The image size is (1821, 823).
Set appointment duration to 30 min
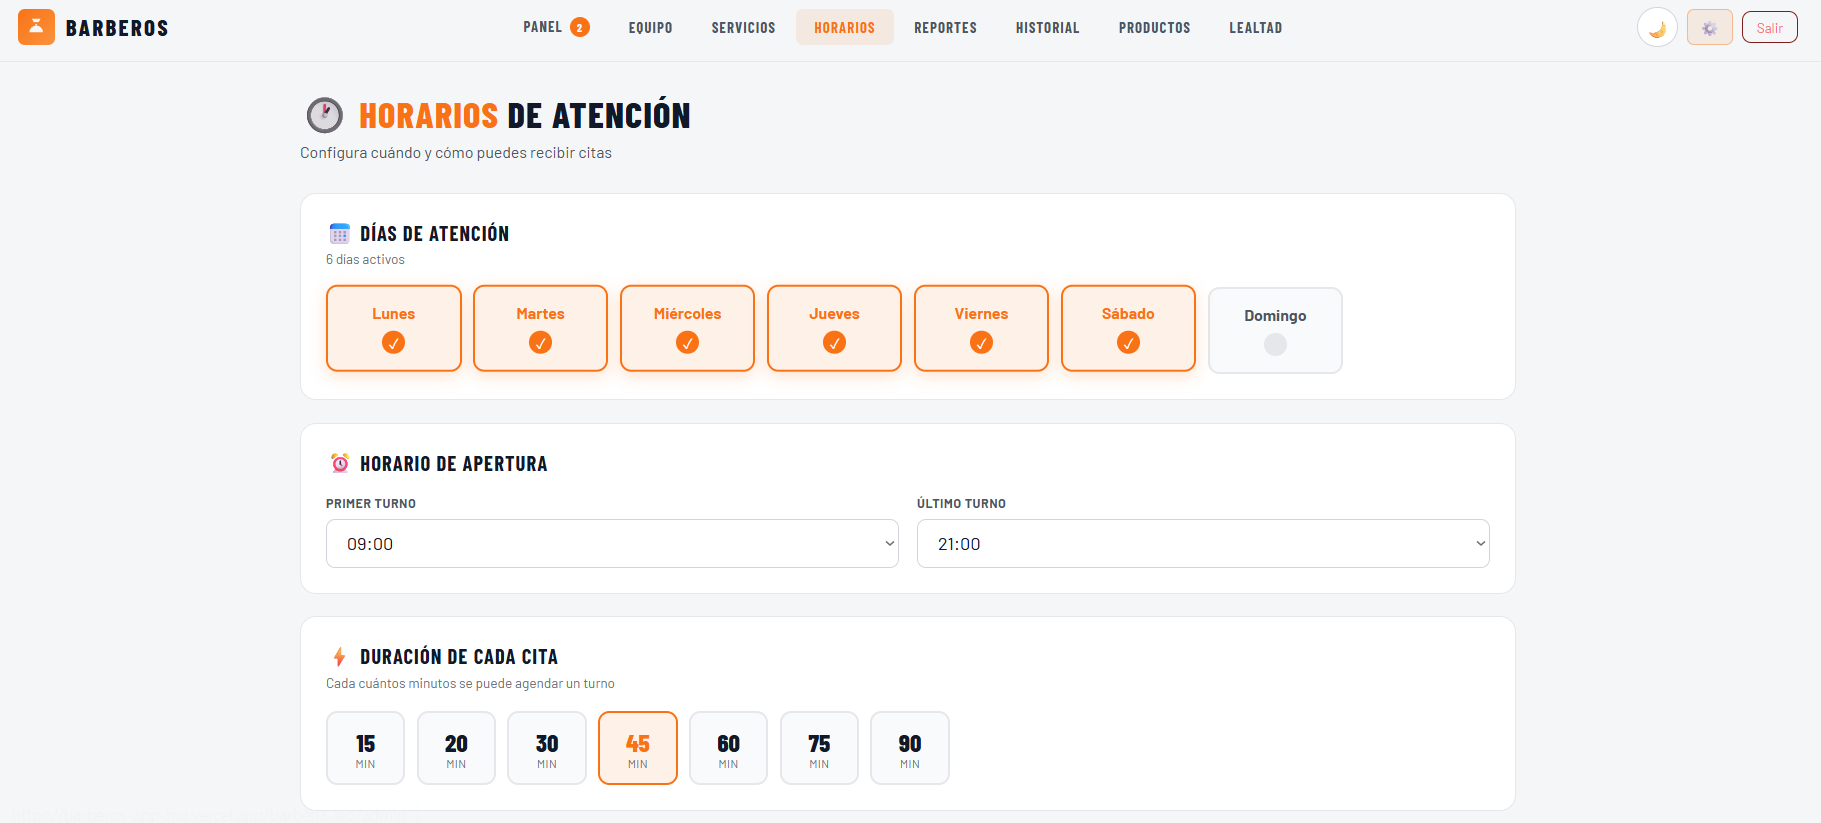[547, 748]
